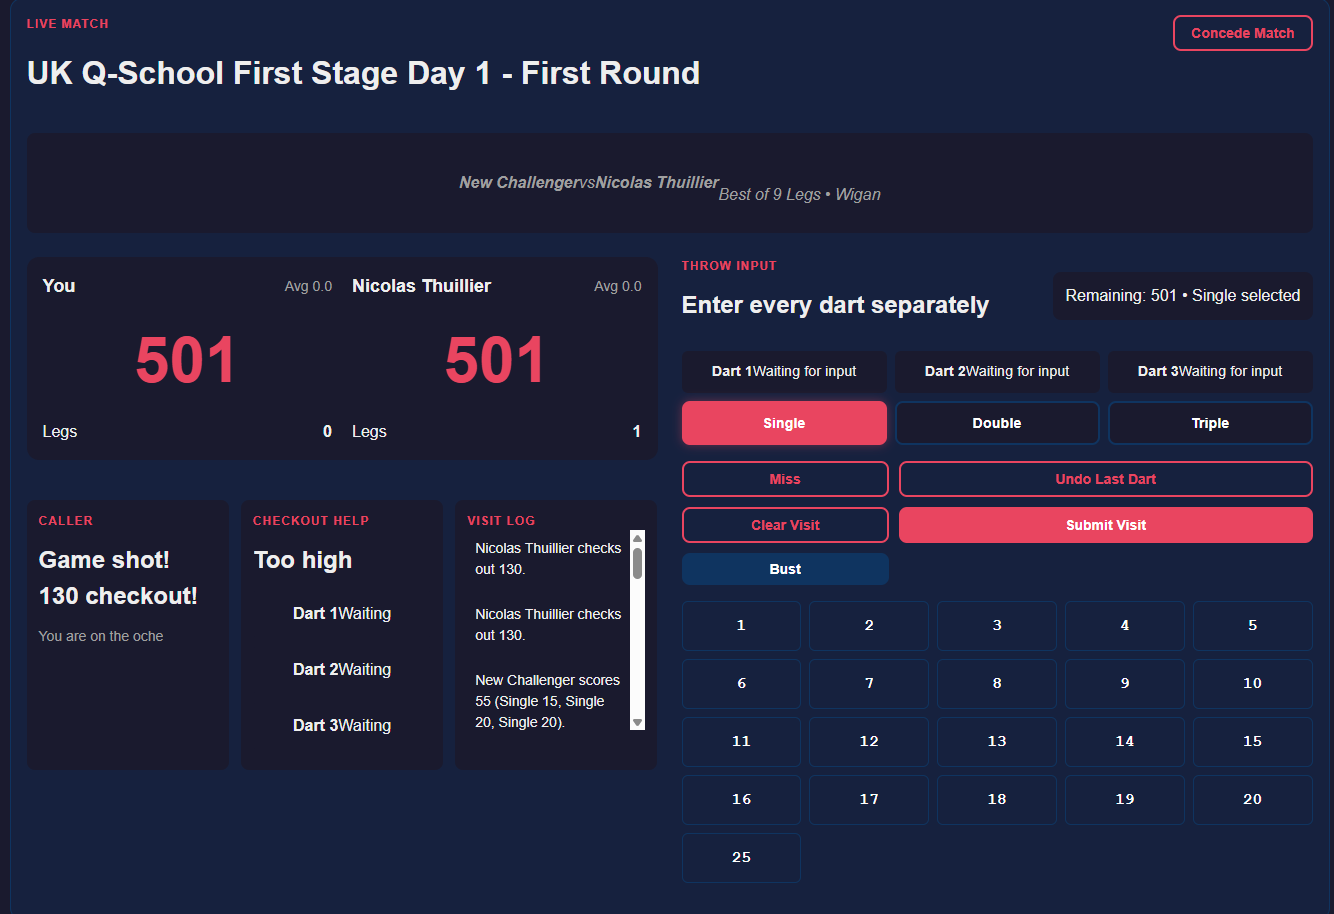Screen dimensions: 1334x914
Task: Enter number 19 on the keypad
Action: (1124, 799)
